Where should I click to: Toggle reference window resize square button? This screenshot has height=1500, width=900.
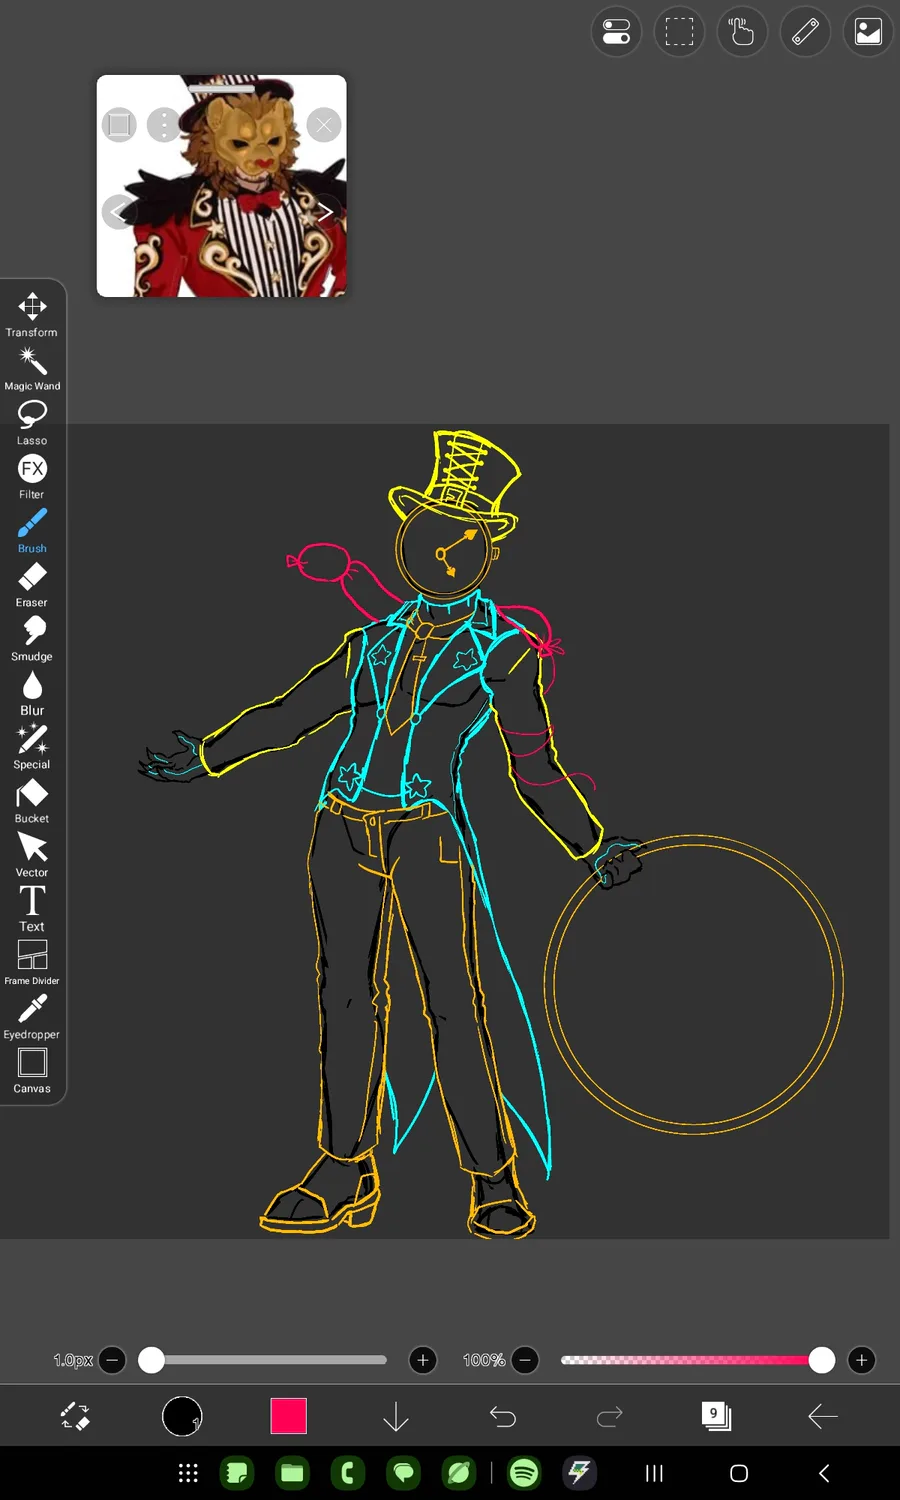click(x=119, y=125)
